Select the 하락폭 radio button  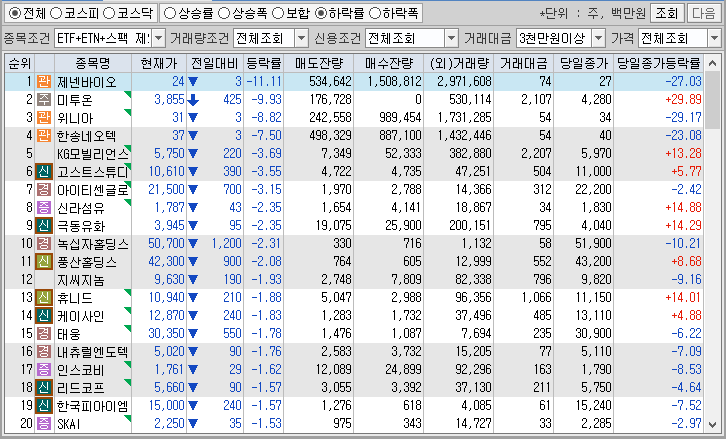[x=375, y=13]
